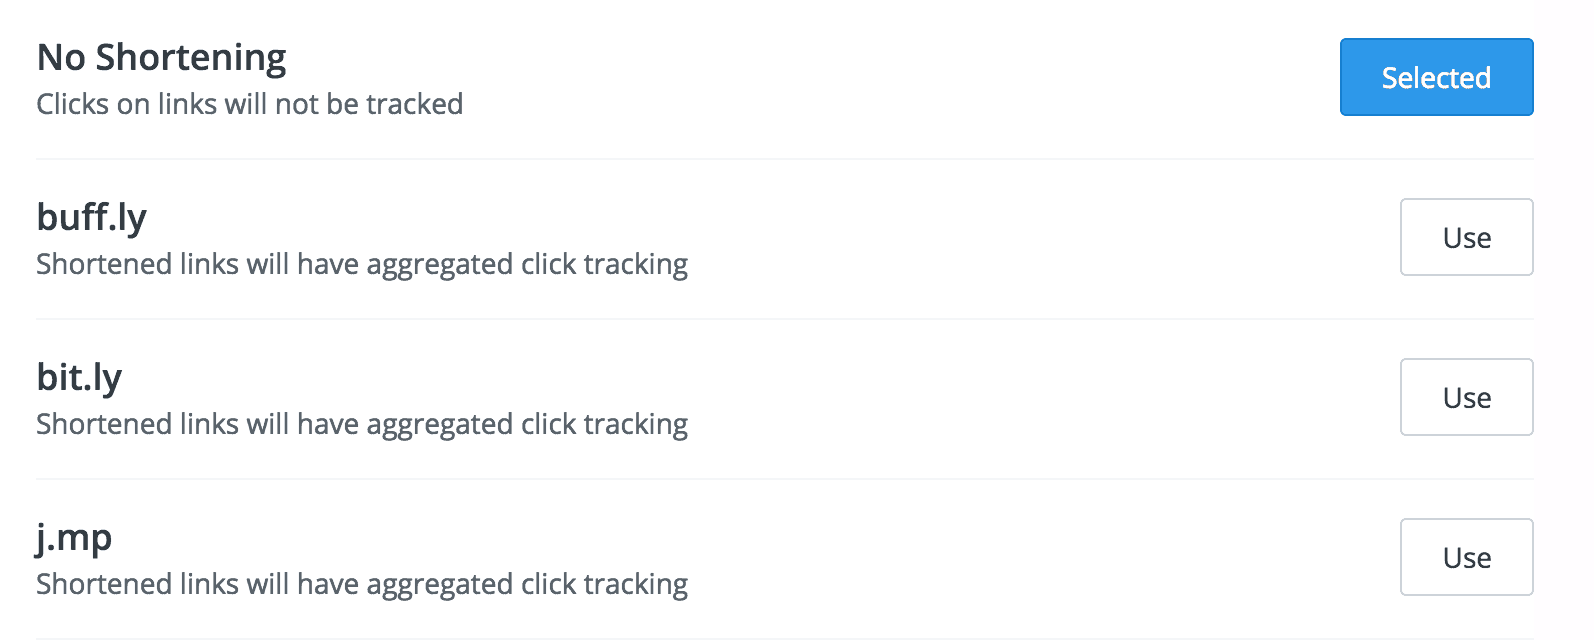The width and height of the screenshot is (1594, 640).
Task: Activate the j.mp Use button
Action: pos(1466,557)
